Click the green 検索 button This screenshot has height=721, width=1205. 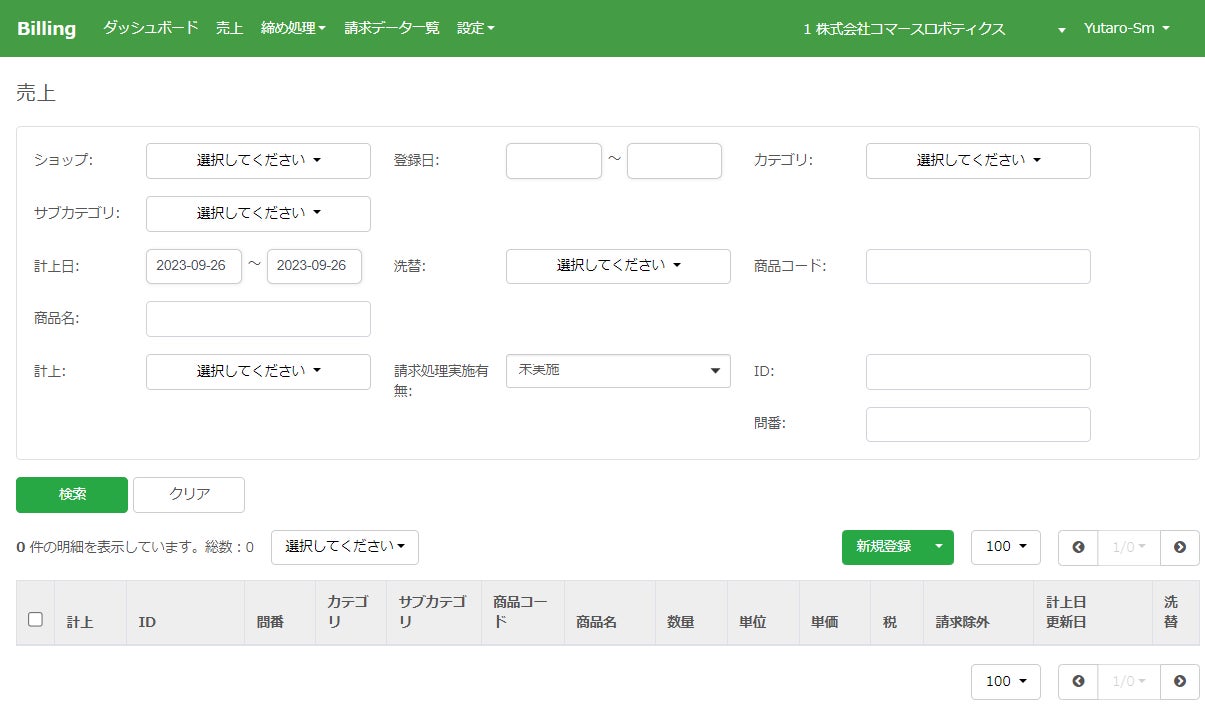point(72,494)
